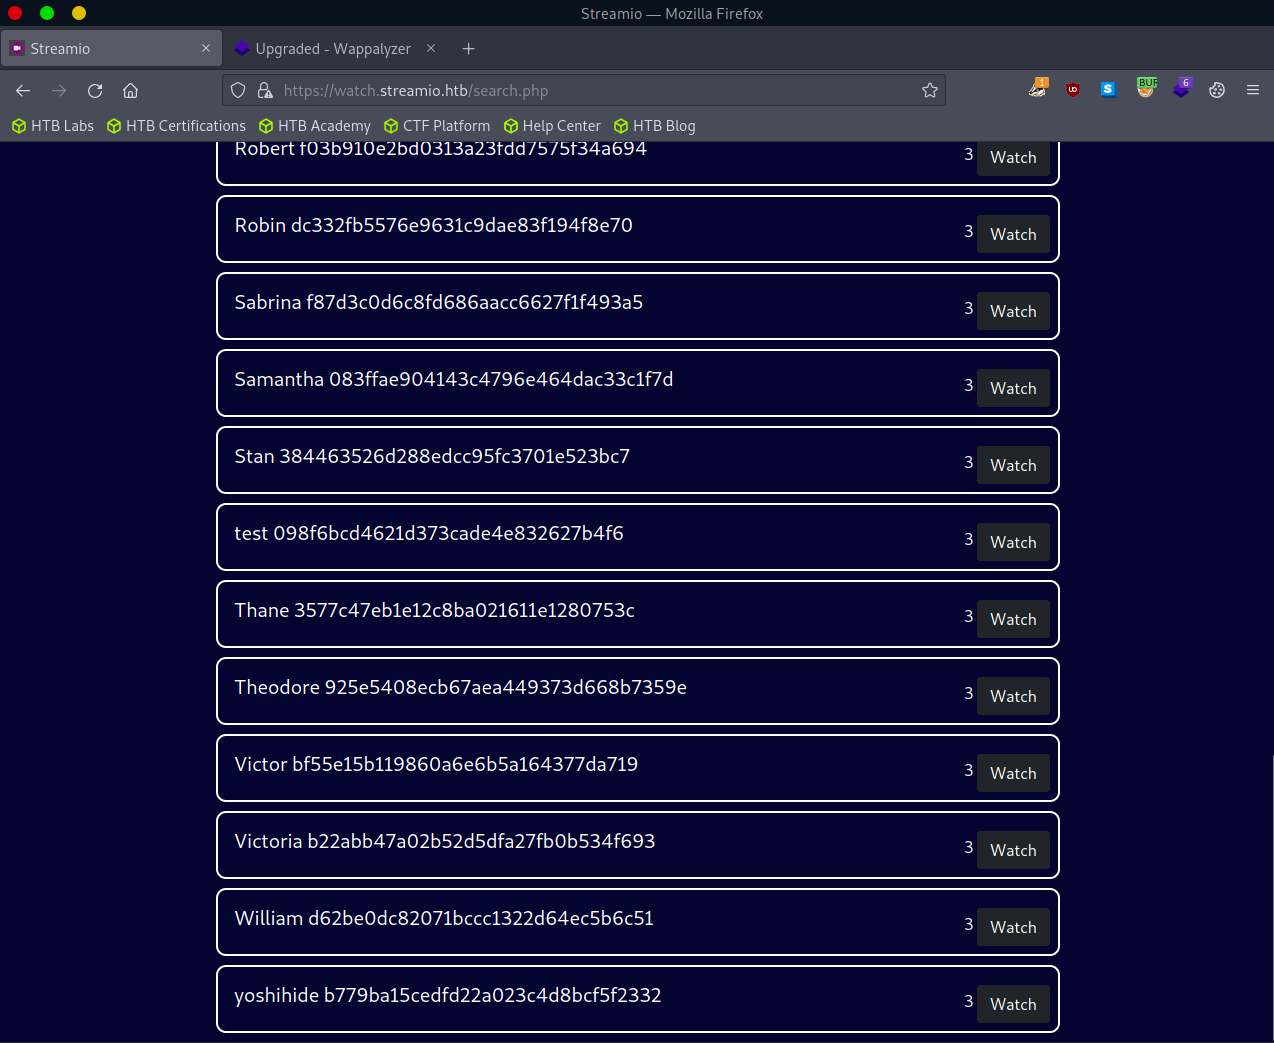This screenshot has width=1274, height=1043.
Task: Select text Samantha 083ffae904143c4796e464dac33c1f7d
Action: coord(453,379)
